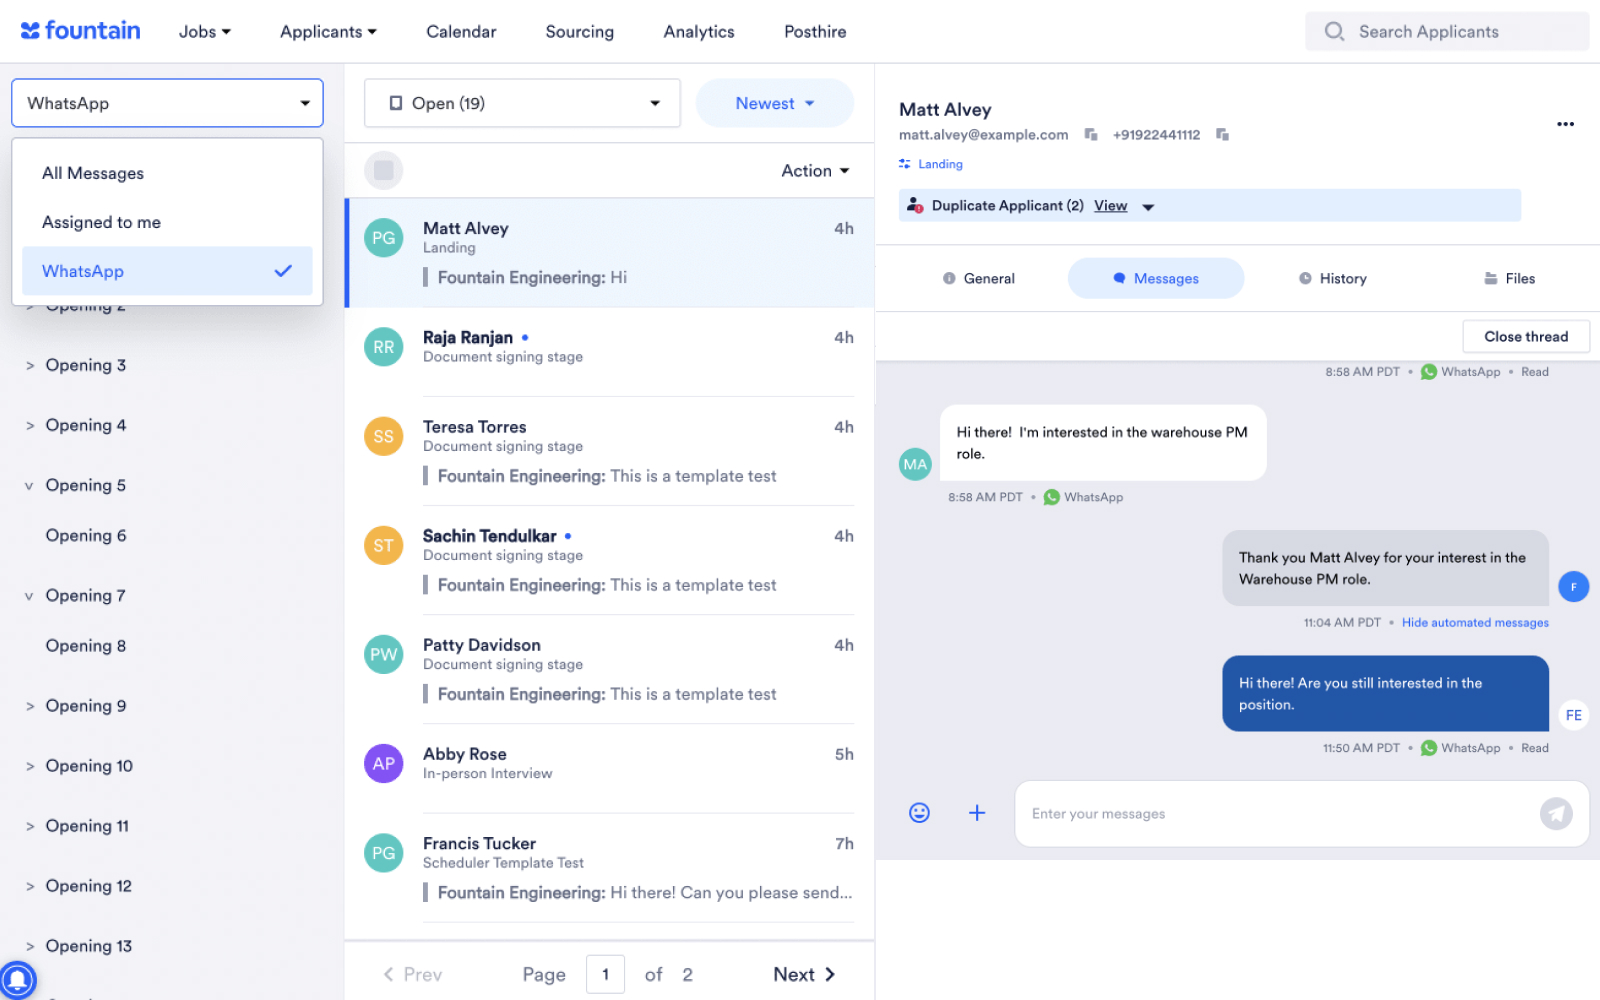The width and height of the screenshot is (1600, 1000).
Task: Click PG avatar of Francis Tucker
Action: [384, 853]
